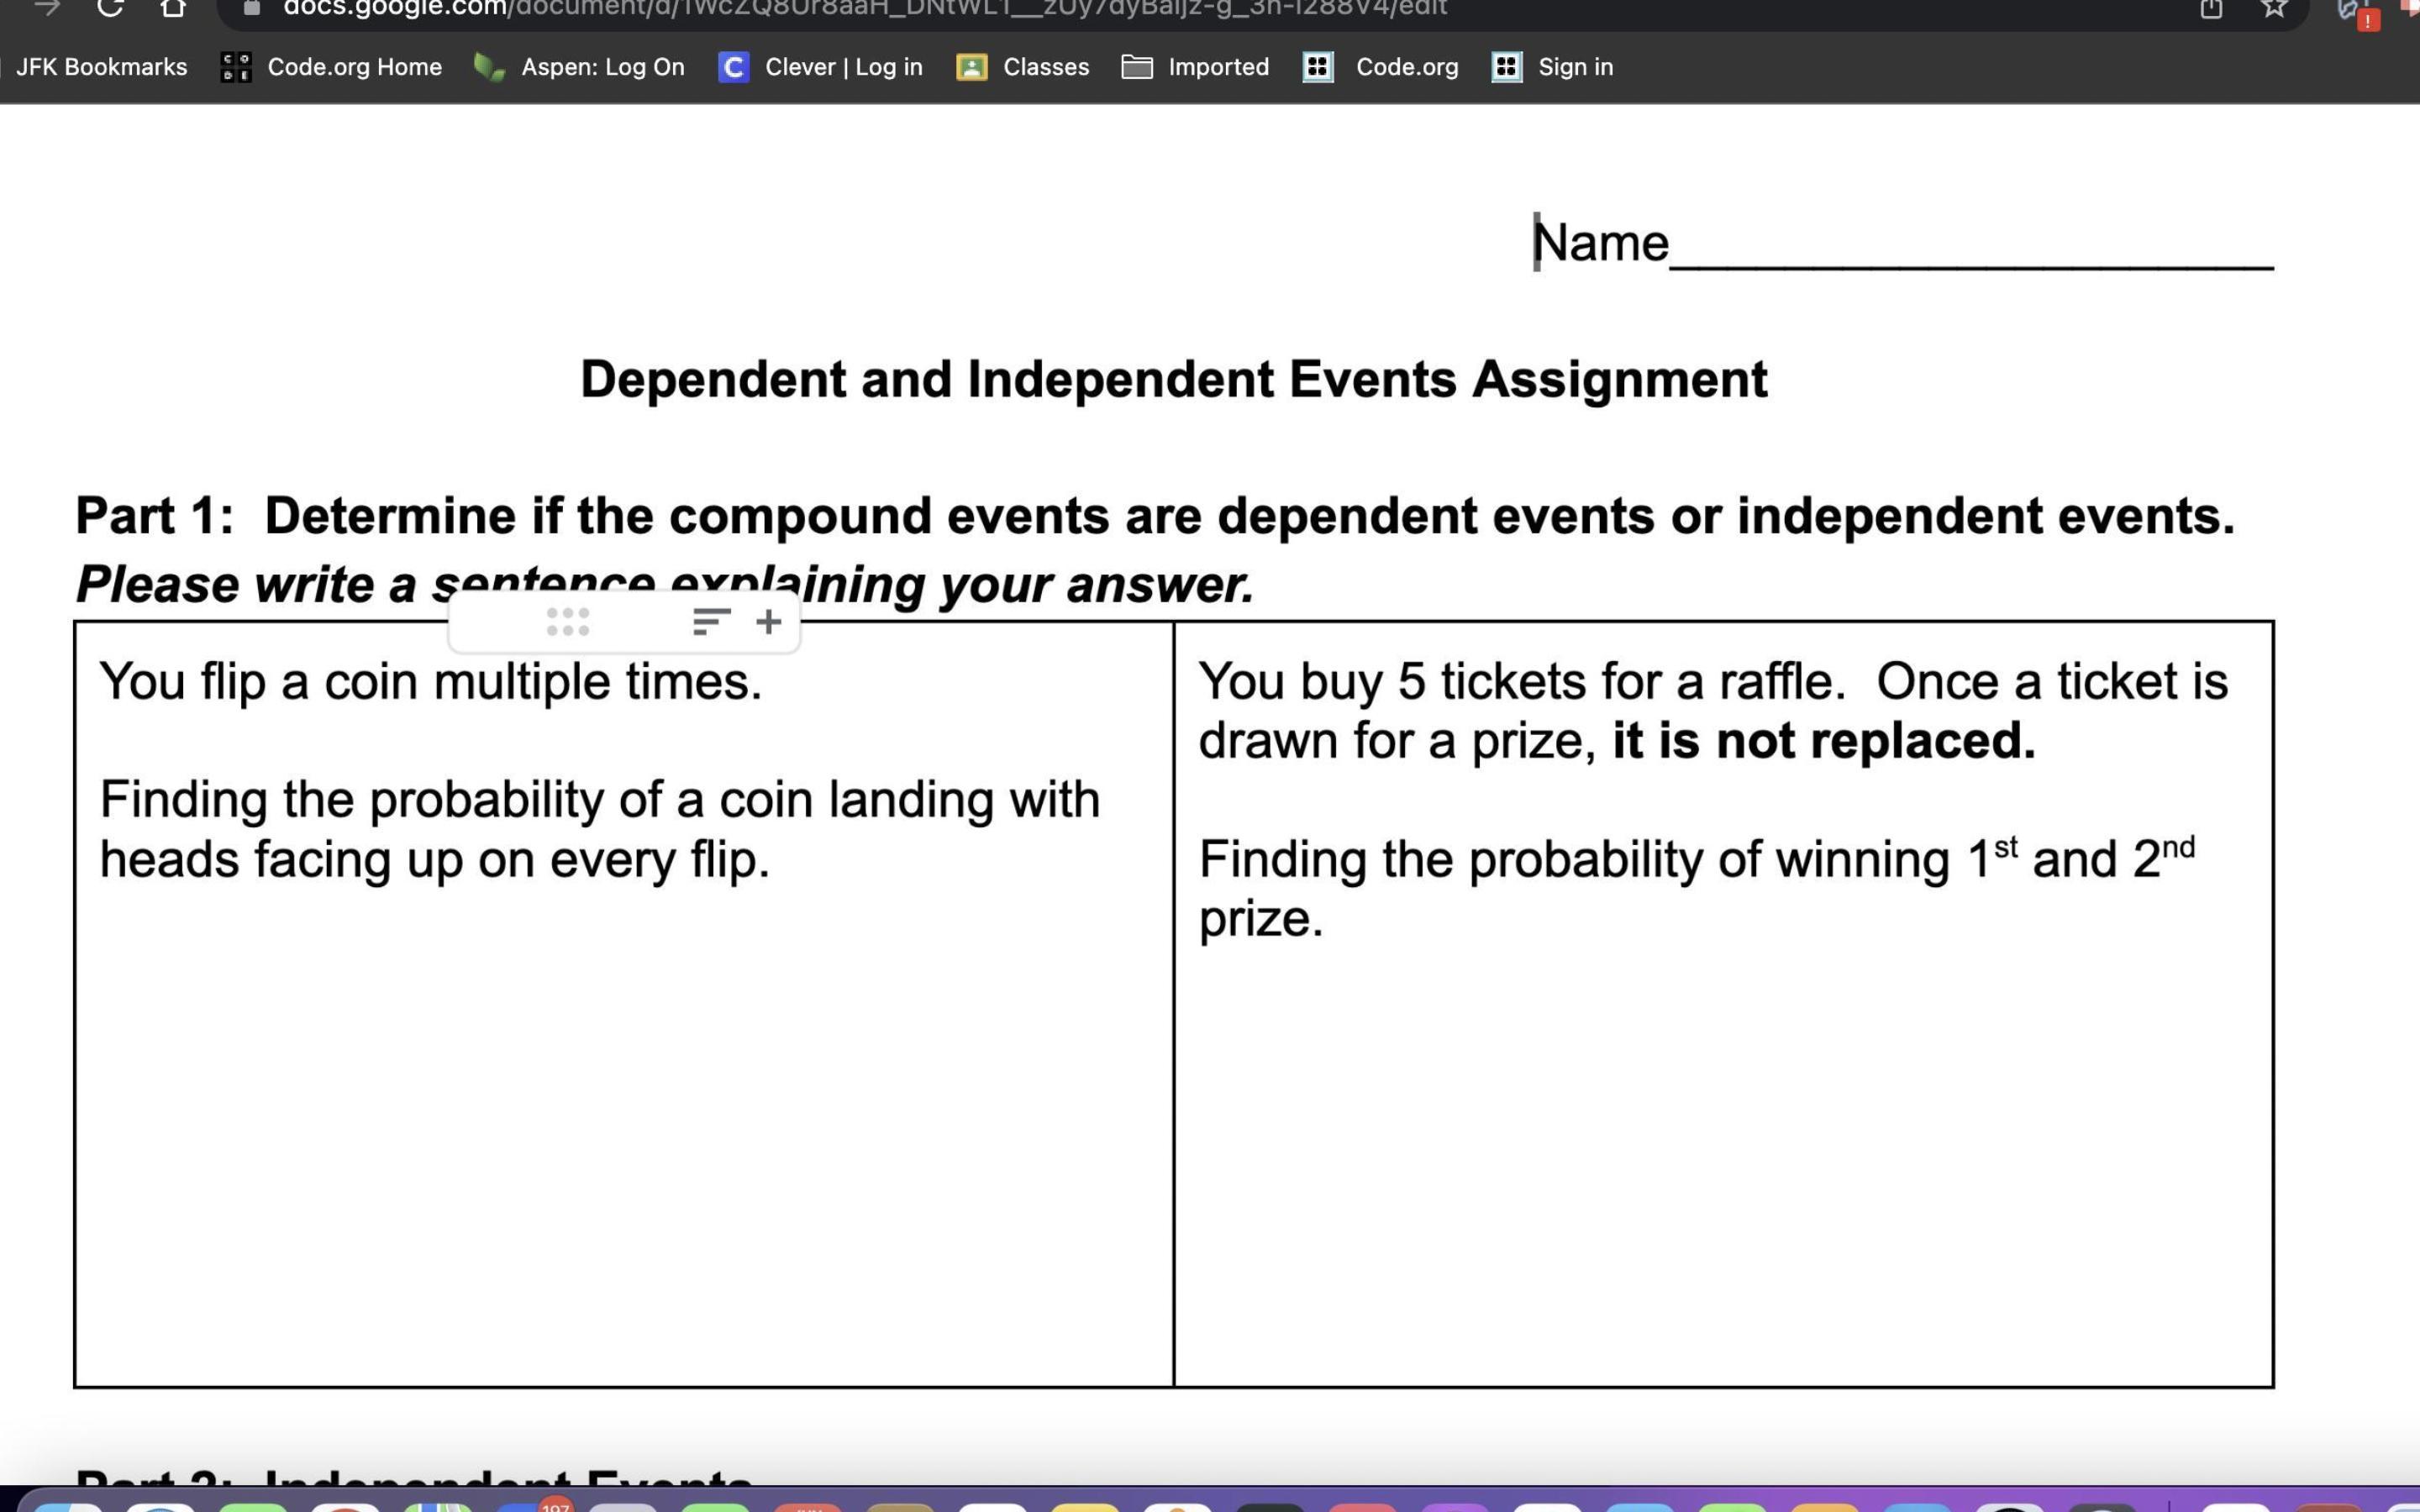Click the browser home icon

pyautogui.click(x=173, y=9)
